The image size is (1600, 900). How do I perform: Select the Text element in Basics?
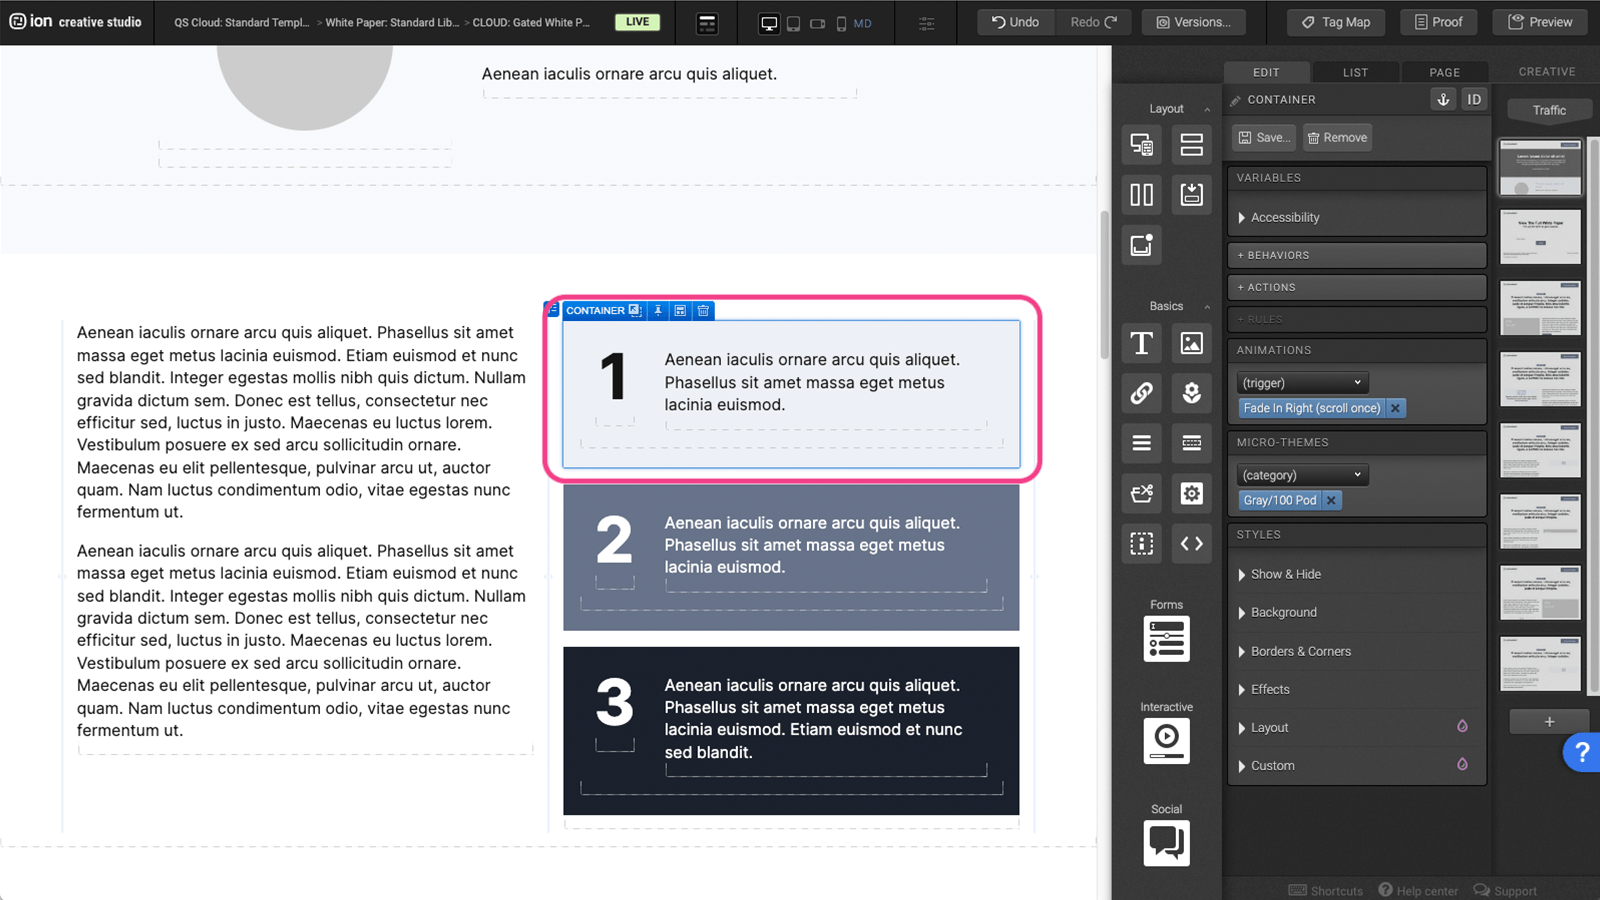click(x=1141, y=343)
